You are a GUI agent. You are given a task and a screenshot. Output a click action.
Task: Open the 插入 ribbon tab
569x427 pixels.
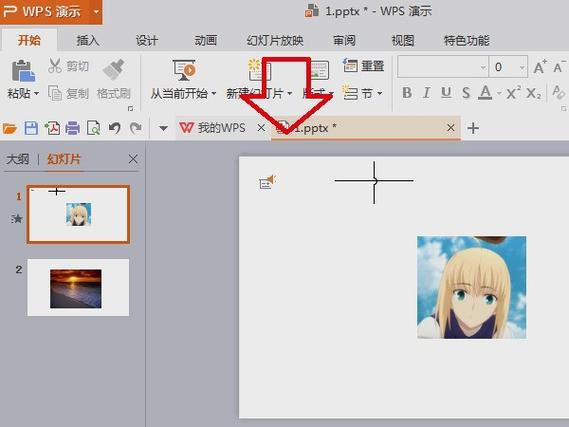pos(88,40)
